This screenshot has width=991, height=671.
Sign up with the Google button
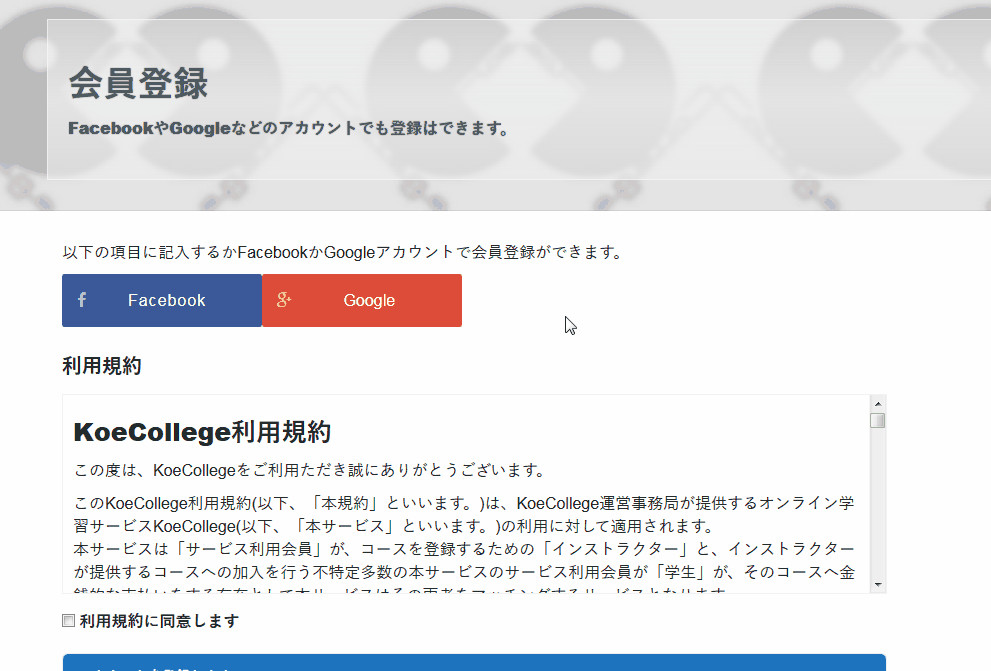(362, 300)
